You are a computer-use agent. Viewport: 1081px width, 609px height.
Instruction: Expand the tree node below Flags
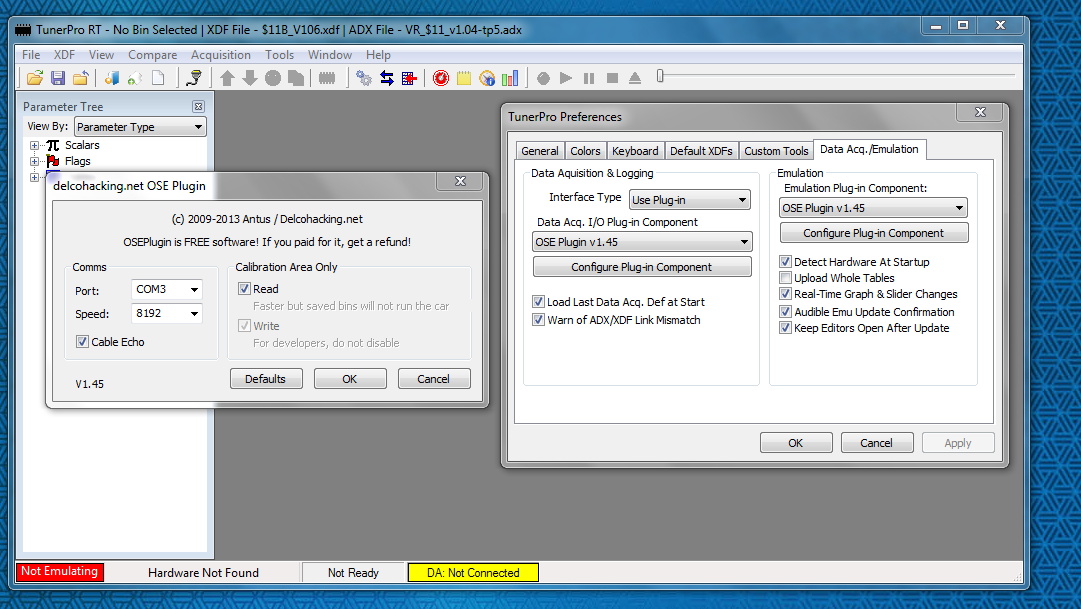point(34,177)
